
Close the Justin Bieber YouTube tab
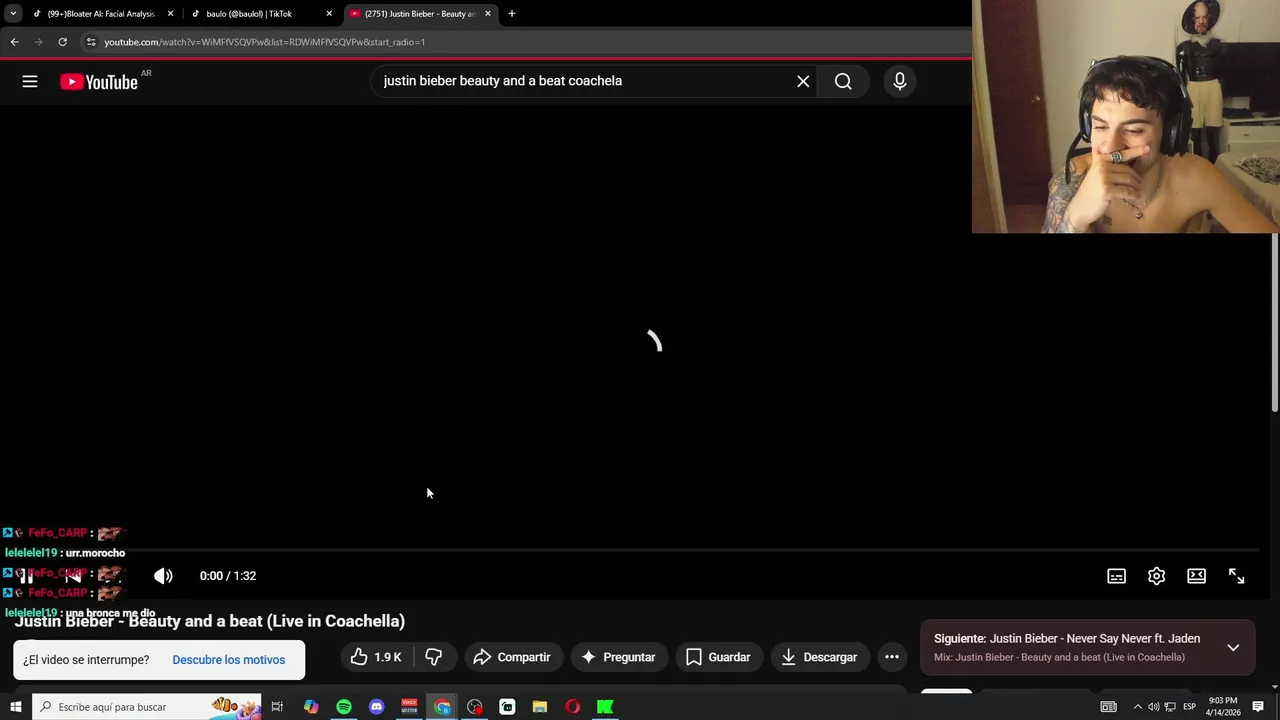pos(488,14)
